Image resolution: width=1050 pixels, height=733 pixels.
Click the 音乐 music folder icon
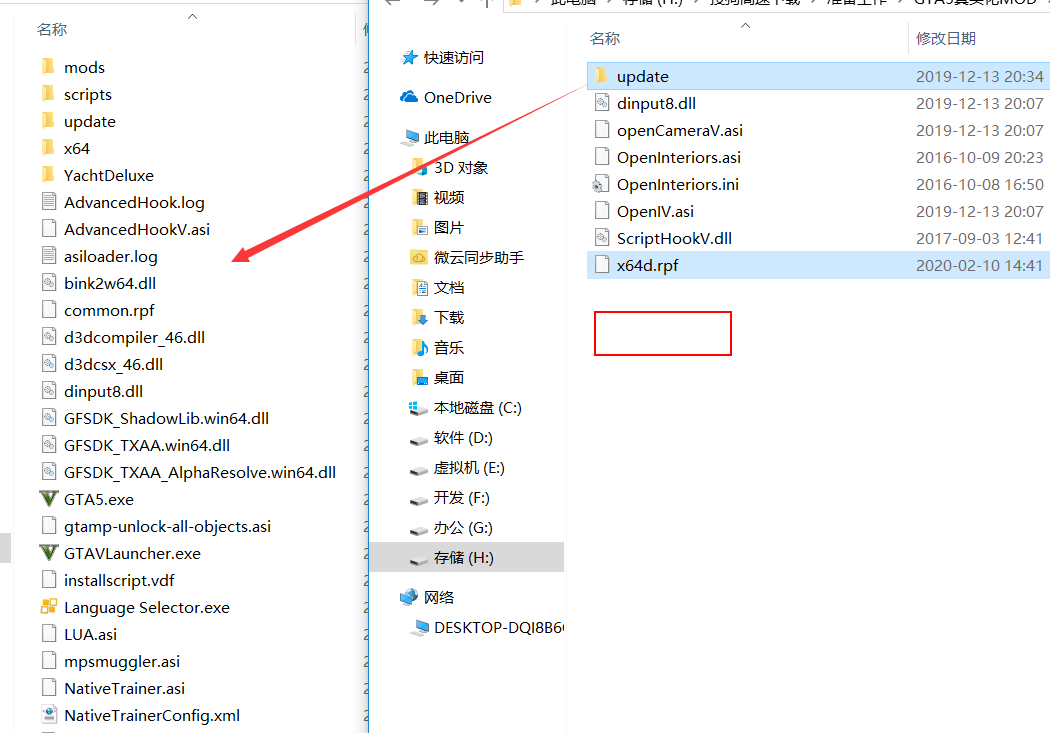click(x=420, y=347)
